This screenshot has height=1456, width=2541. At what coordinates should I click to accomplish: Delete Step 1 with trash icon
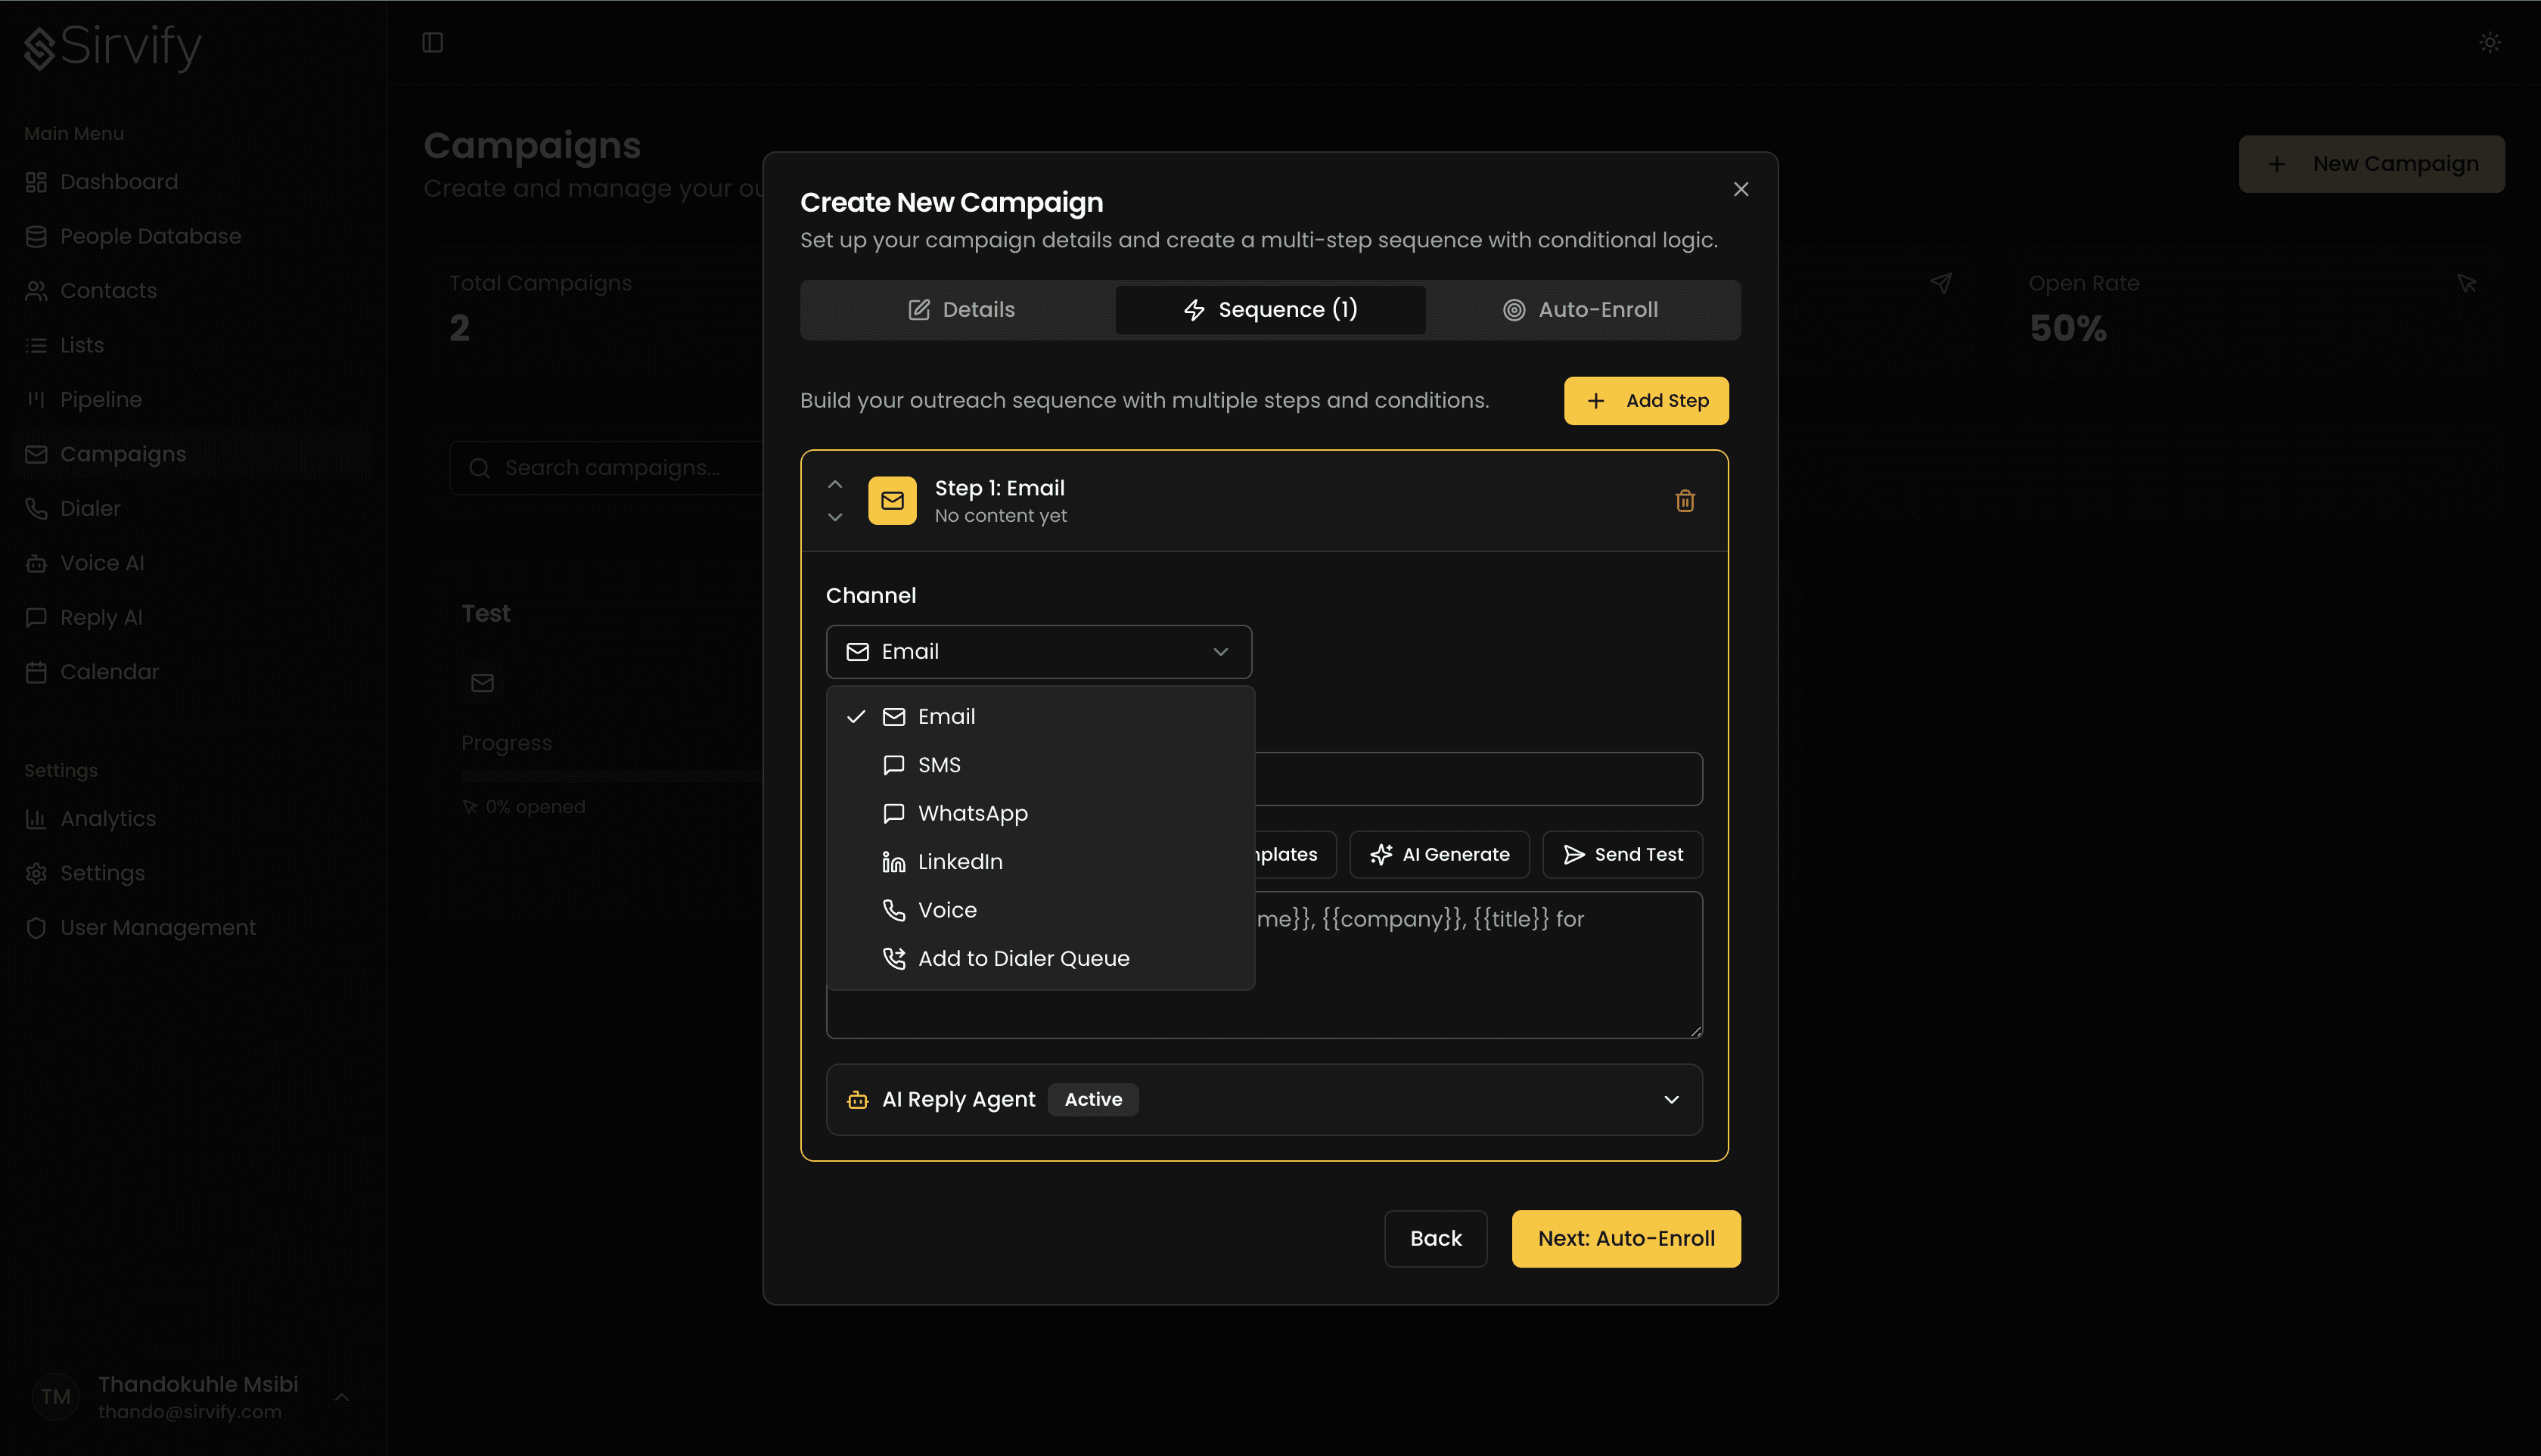[1684, 501]
